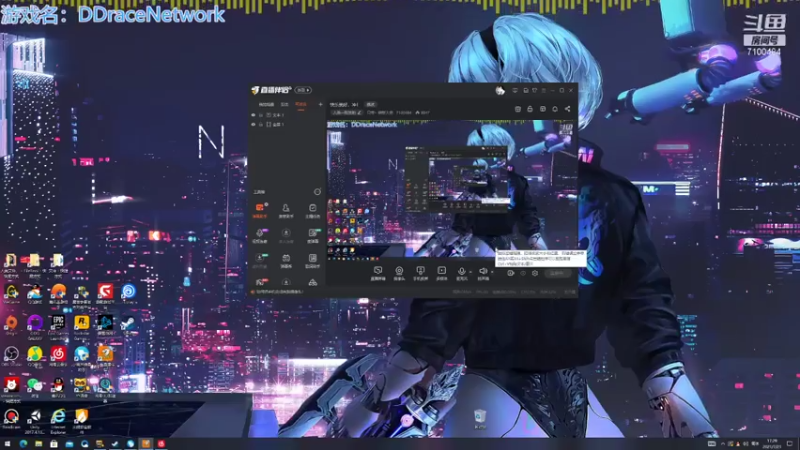
Task: Open the GOG Galaxy desktop shortcut
Action: tap(35, 327)
